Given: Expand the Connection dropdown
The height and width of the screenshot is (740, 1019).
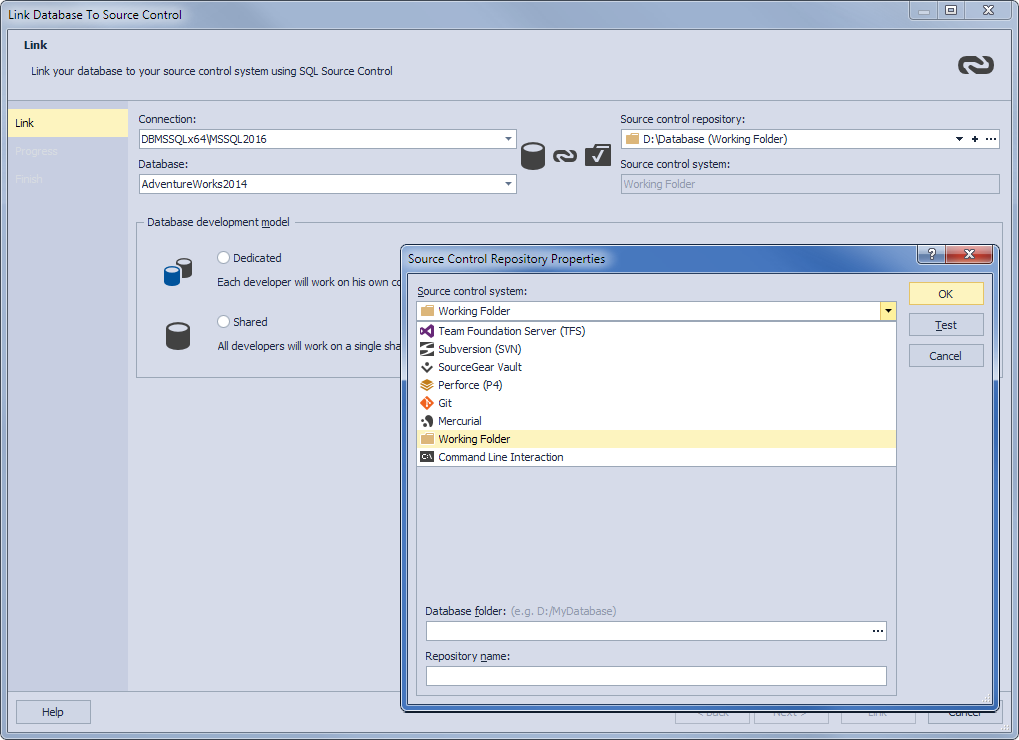Looking at the screenshot, I should pyautogui.click(x=508, y=139).
